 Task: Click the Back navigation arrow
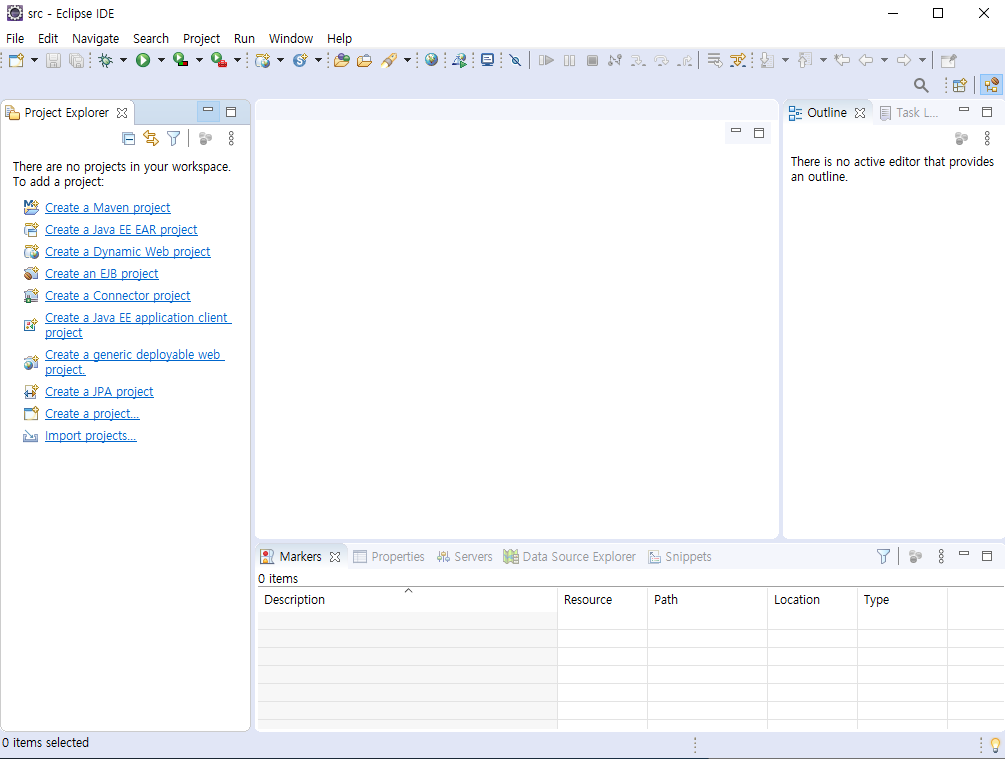(866, 60)
